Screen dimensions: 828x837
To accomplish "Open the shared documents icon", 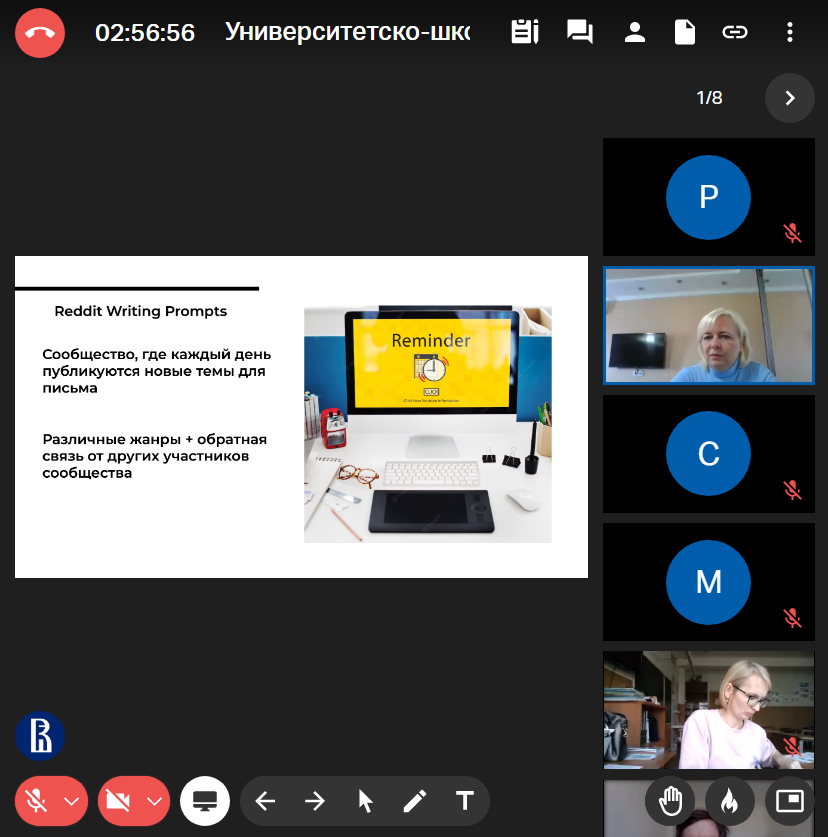I will (x=684, y=33).
